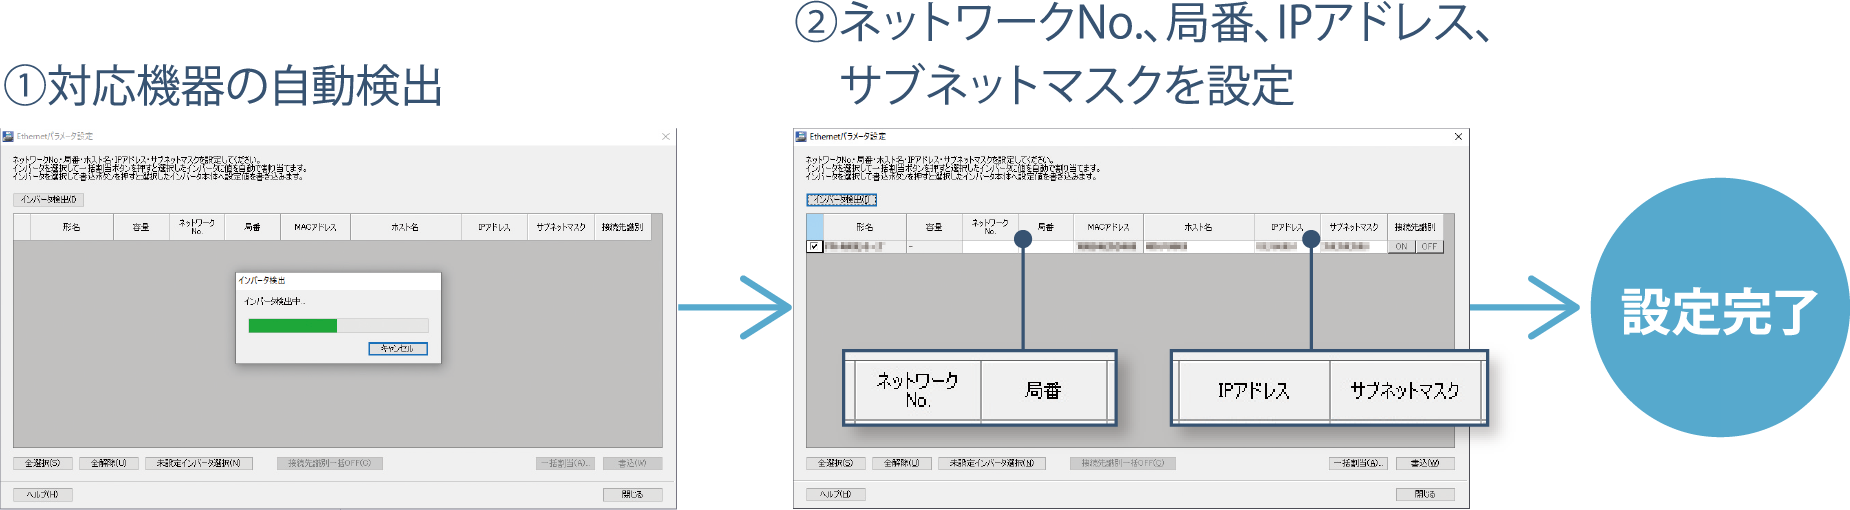Click the blue arrow between the two windows

point(734,307)
